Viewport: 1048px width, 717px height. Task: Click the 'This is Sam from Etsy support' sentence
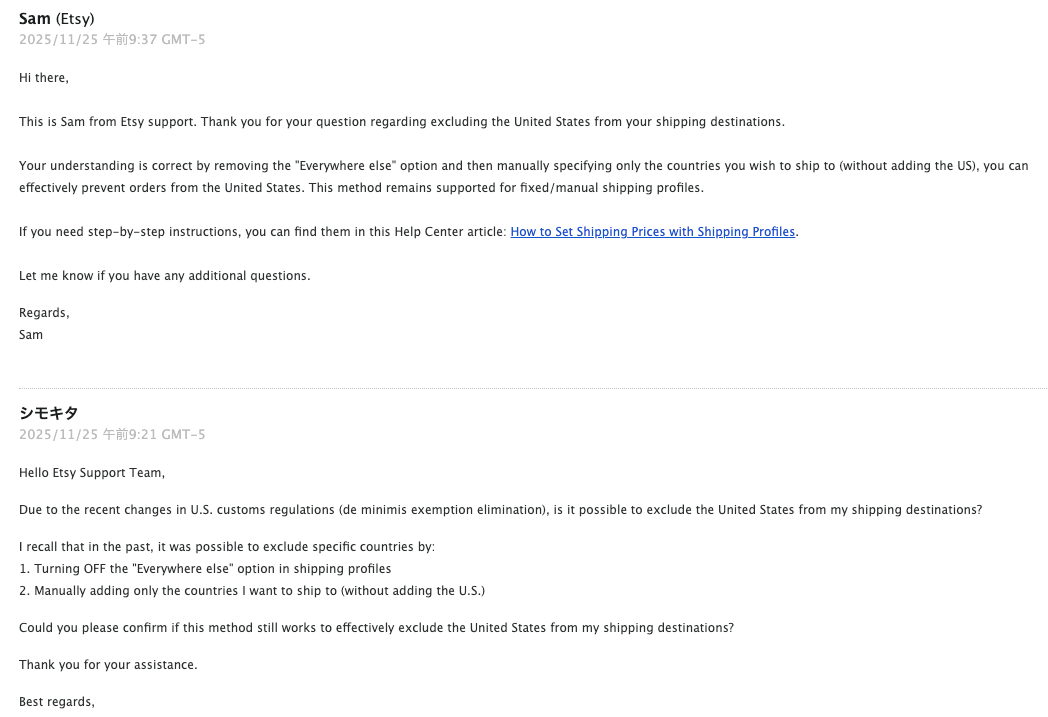(x=402, y=122)
